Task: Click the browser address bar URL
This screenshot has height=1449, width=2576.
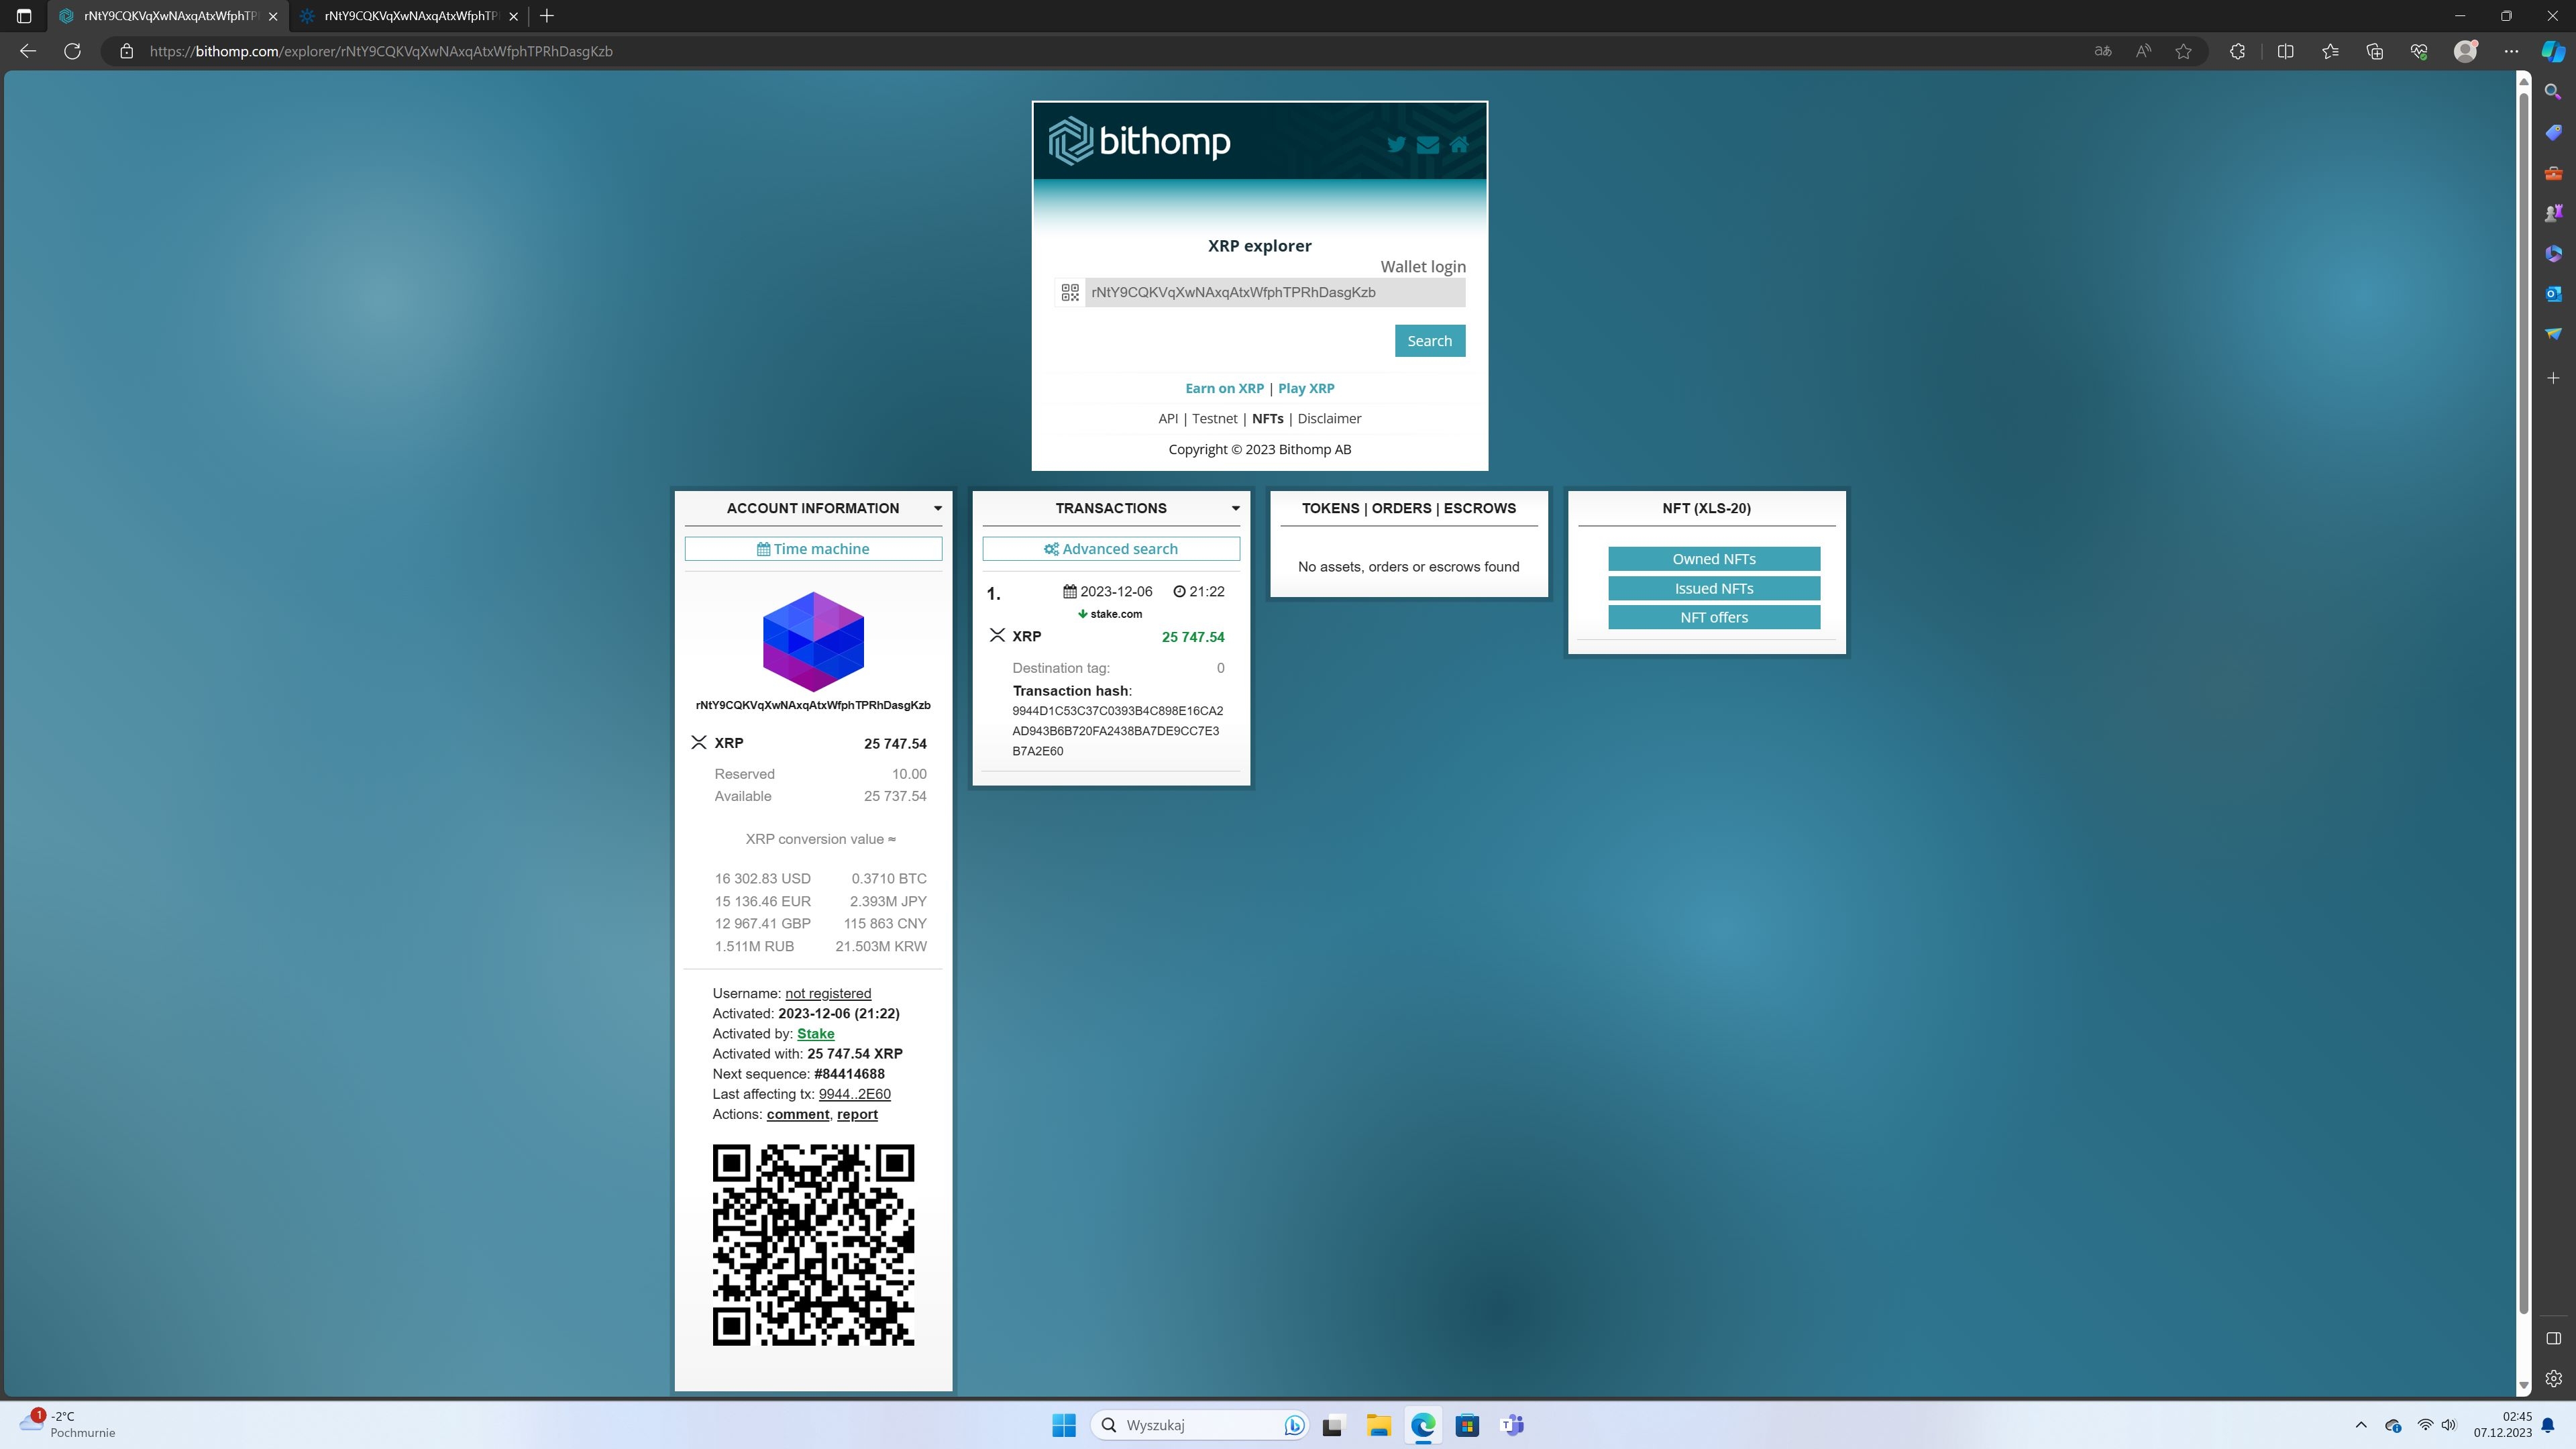Action: click(381, 51)
